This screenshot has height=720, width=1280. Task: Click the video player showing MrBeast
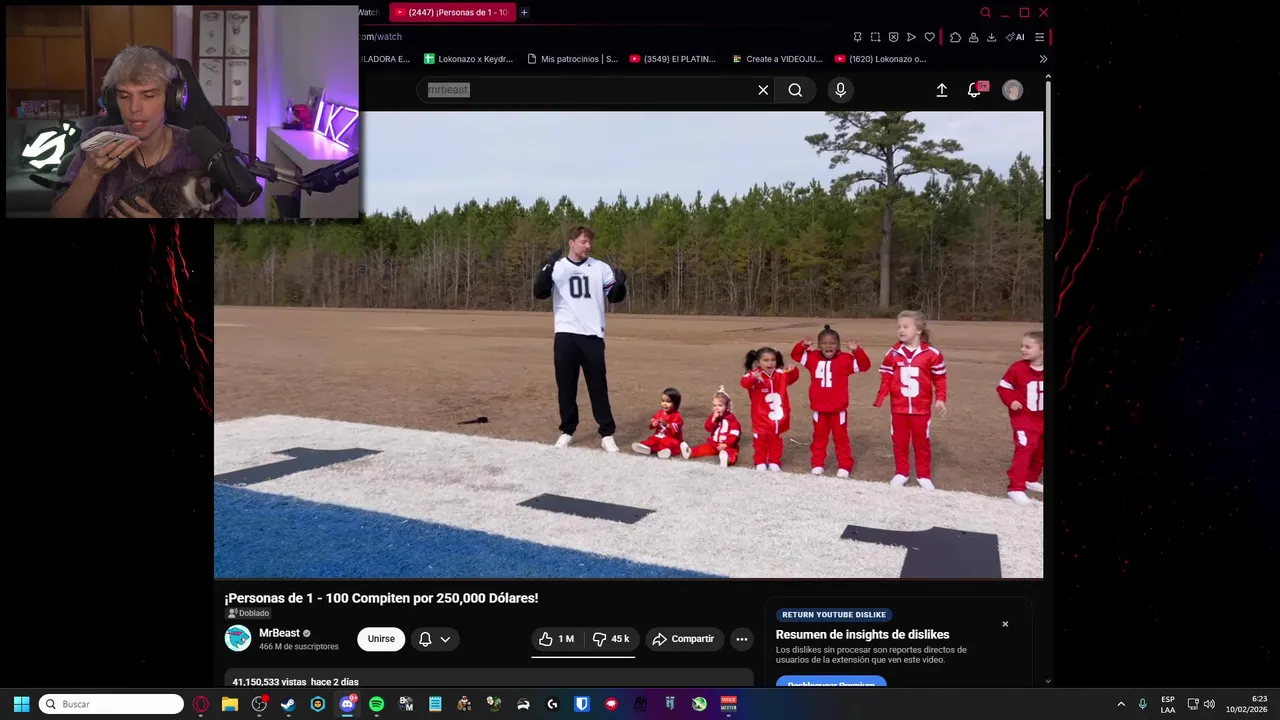pyautogui.click(x=628, y=344)
